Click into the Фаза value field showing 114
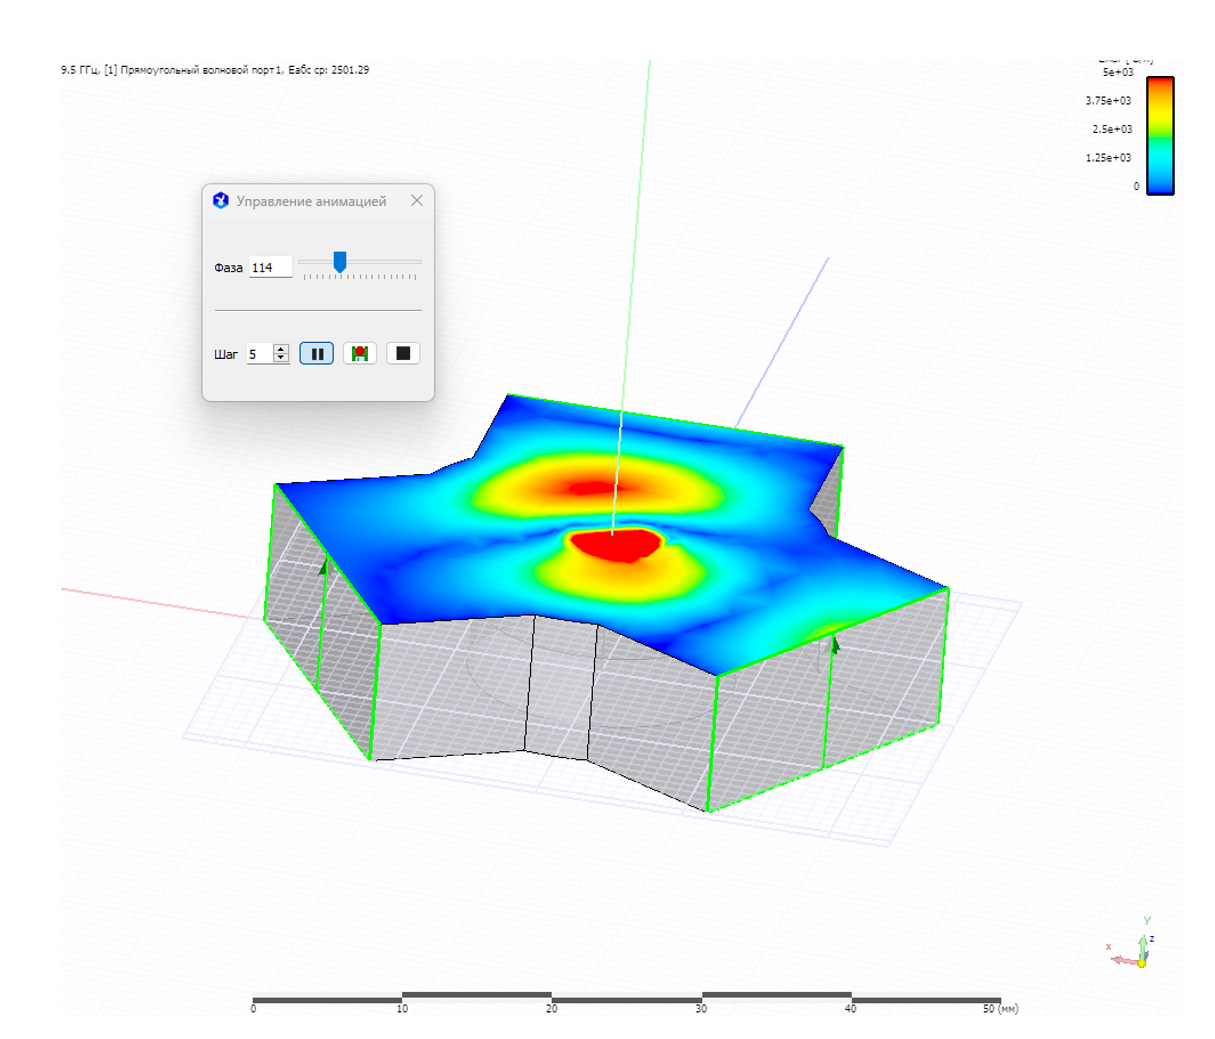 tap(269, 267)
